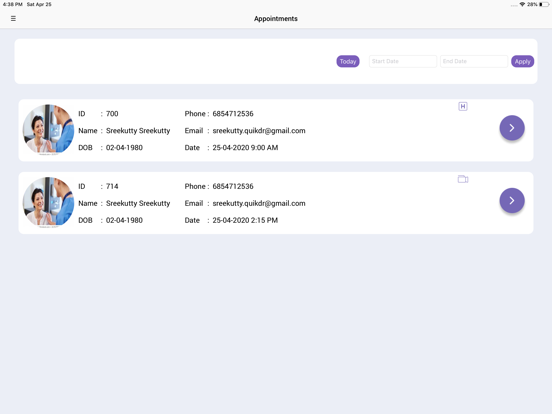The image size is (552, 414).
Task: Click DOB value on appointment 714 card
Action: tap(124, 220)
